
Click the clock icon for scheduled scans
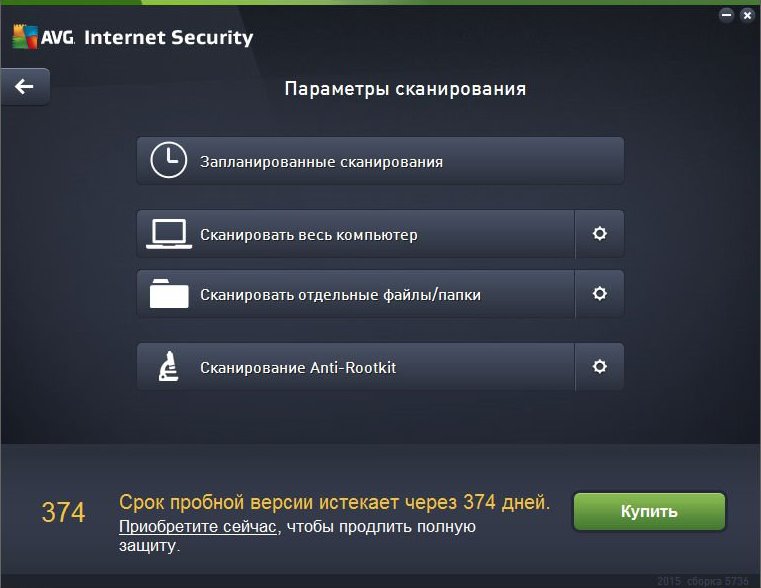pyautogui.click(x=168, y=160)
